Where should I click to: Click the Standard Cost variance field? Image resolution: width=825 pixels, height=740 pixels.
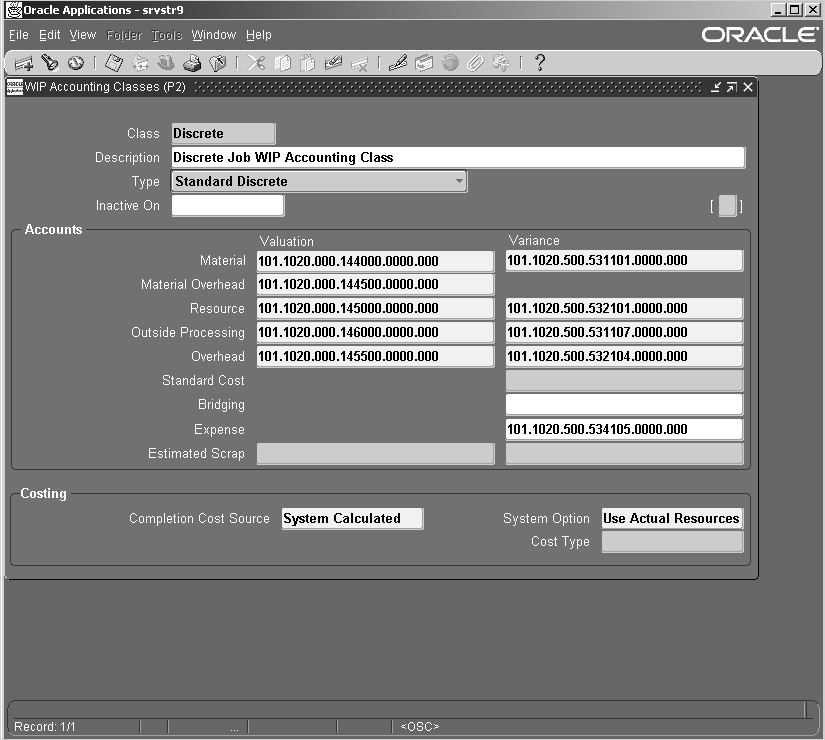[624, 381]
